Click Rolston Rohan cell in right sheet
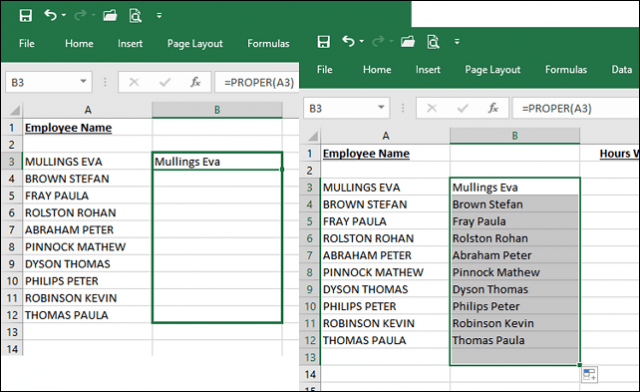 coord(515,238)
